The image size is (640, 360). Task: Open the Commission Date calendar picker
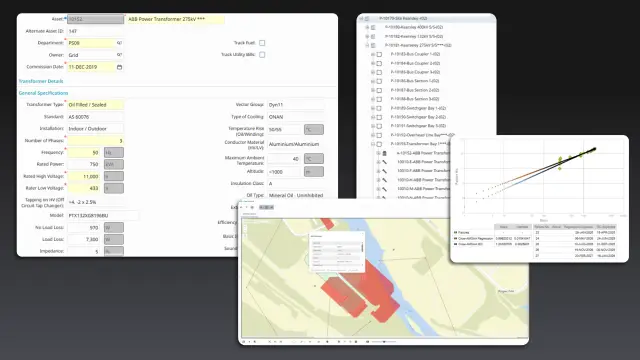[x=119, y=67]
